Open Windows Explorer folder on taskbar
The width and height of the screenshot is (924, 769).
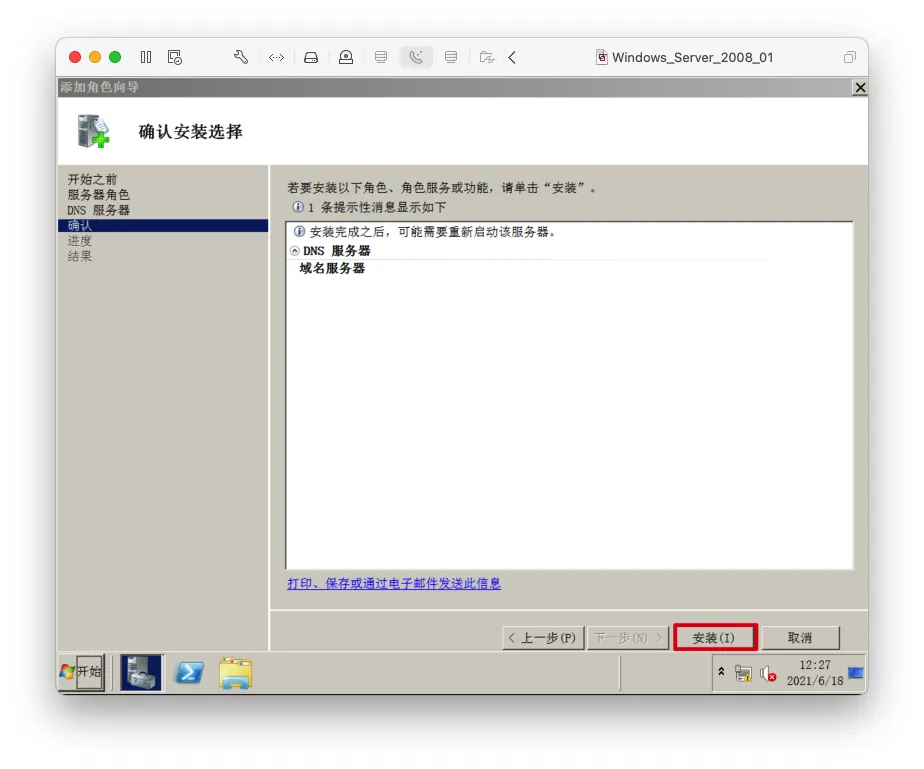point(235,672)
